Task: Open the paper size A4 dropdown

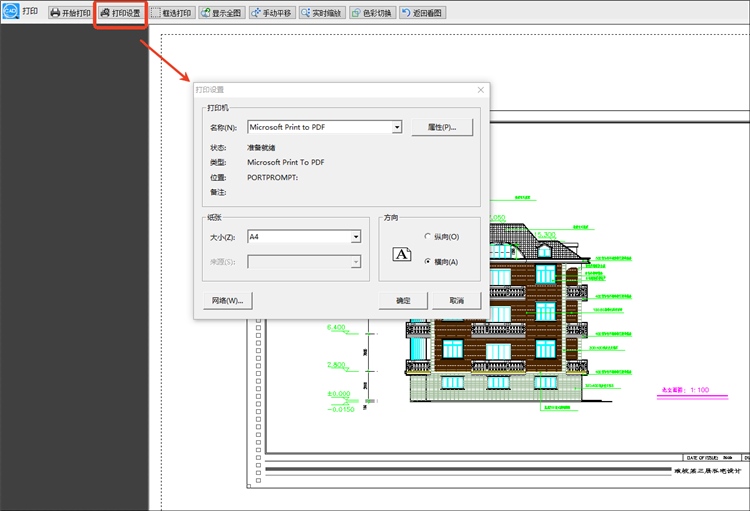Action: 355,237
